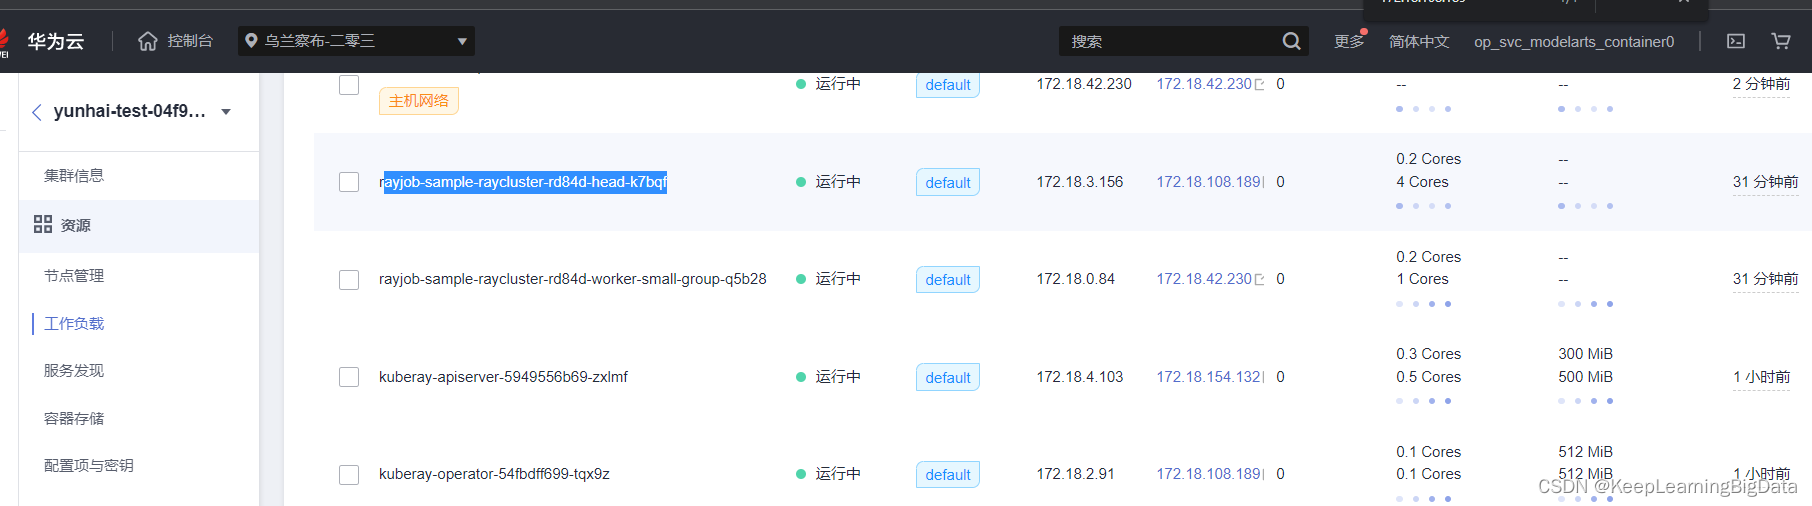Click 4 Cores CPU limit value
Image resolution: width=1812 pixels, height=506 pixels.
[1422, 182]
